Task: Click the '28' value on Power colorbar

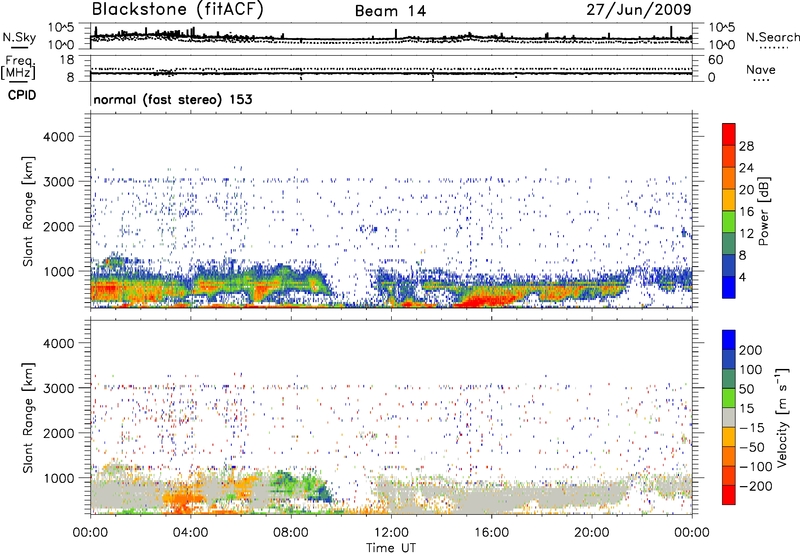Action: tap(746, 146)
